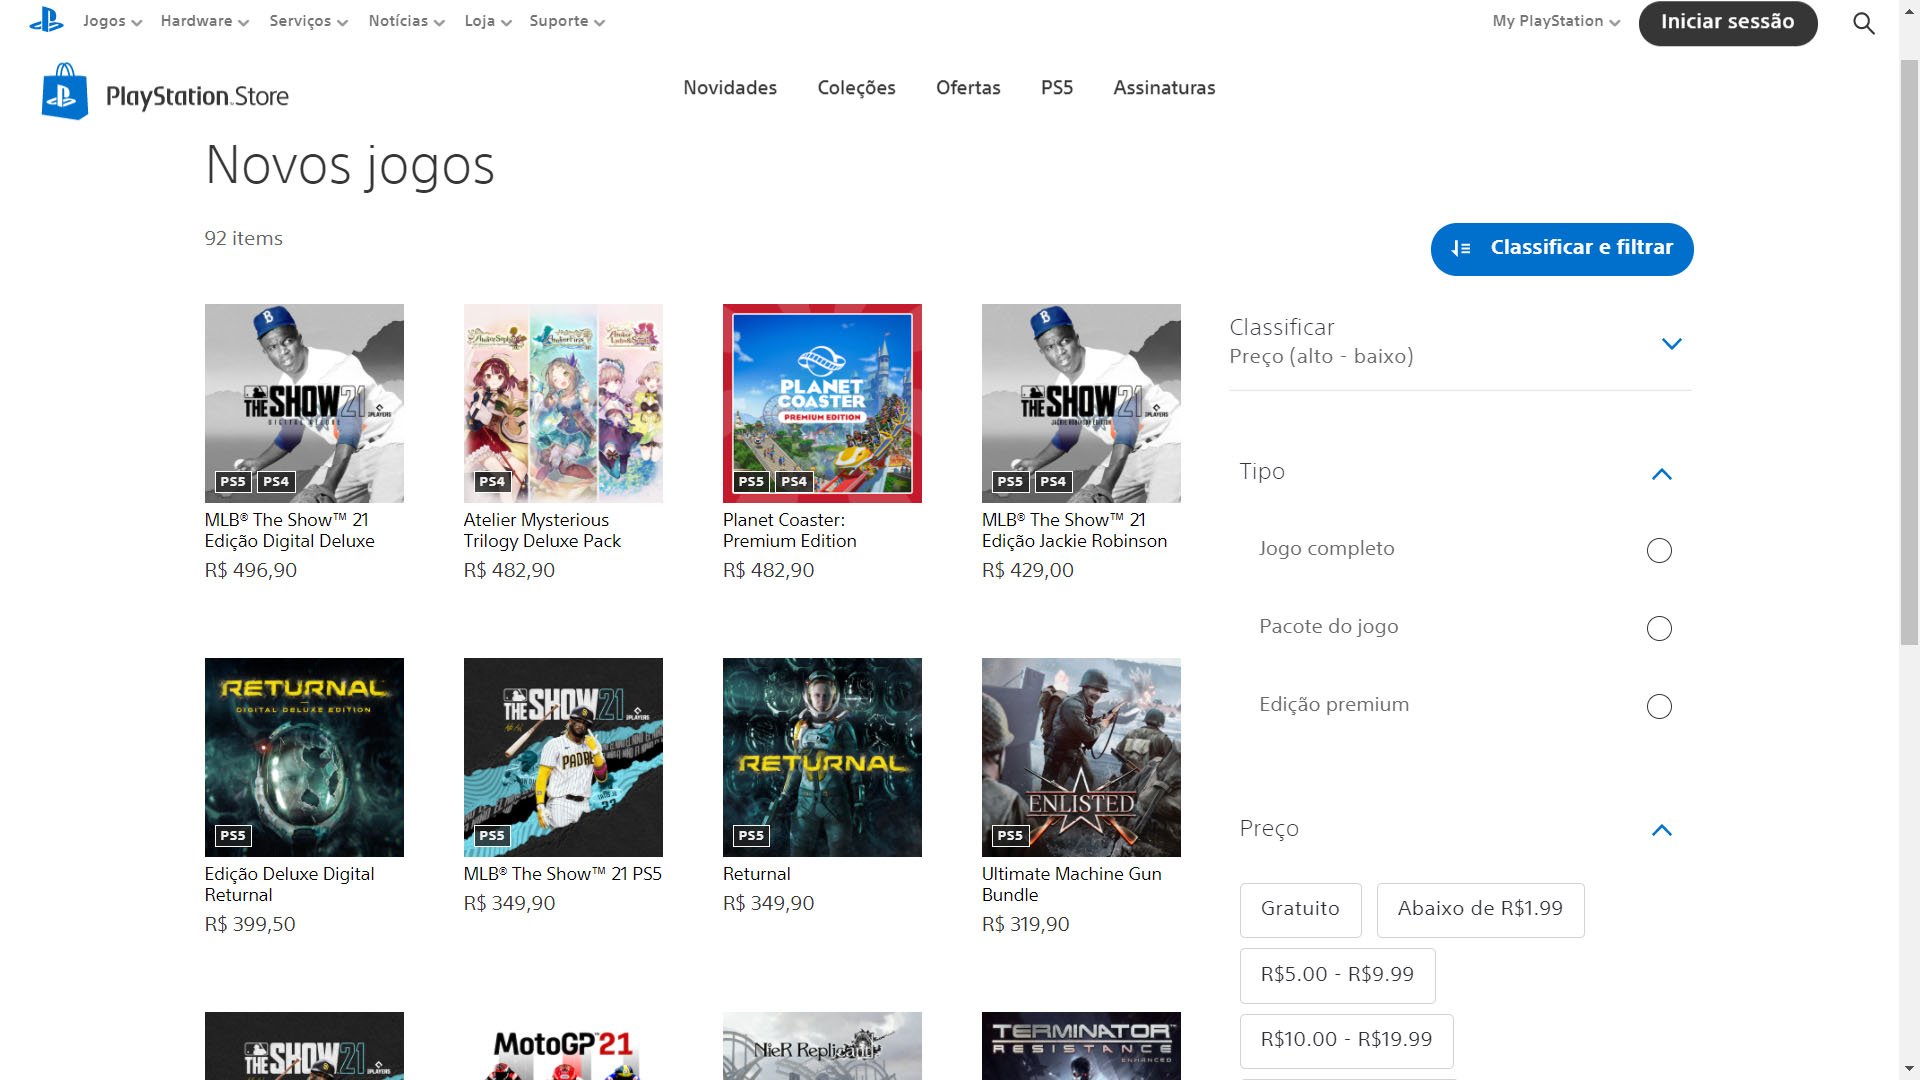Click the scrollbar down arrow
Screen dimensions: 1920x1080
point(1909,1069)
